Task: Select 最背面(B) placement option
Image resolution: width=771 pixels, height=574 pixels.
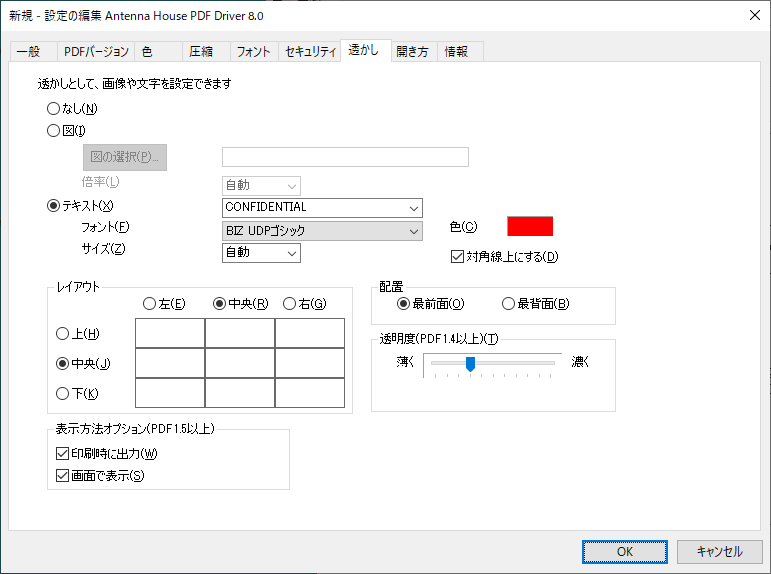Action: (508, 303)
